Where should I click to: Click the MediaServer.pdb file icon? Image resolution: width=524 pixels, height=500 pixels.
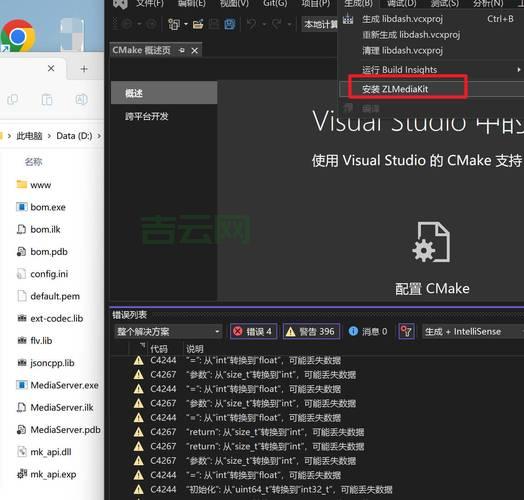click(x=21, y=430)
